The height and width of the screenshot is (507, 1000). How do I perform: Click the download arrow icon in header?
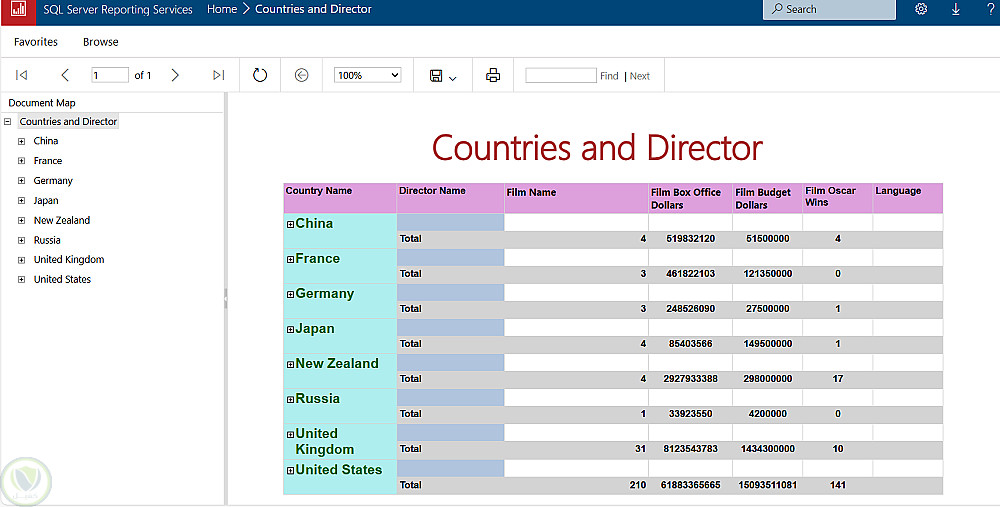pos(955,9)
